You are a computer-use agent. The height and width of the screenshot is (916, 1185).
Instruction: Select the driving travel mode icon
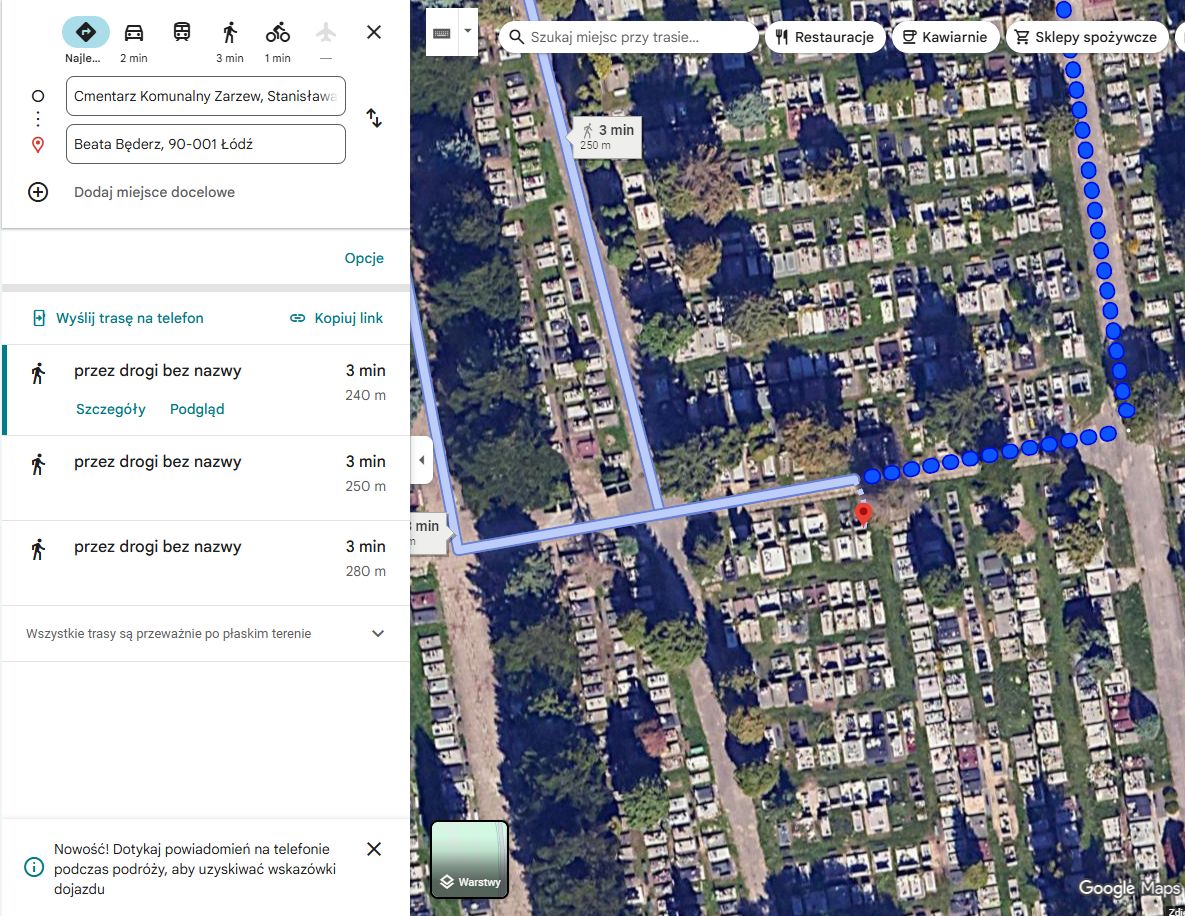click(x=134, y=32)
